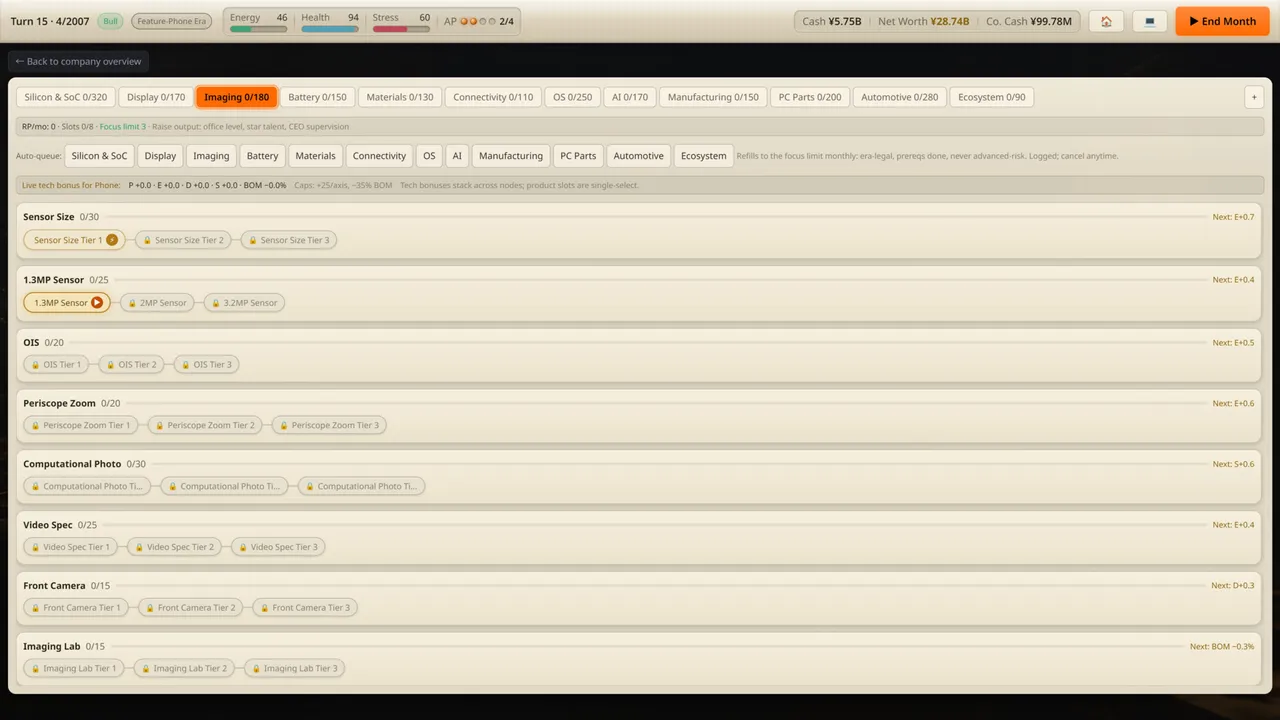This screenshot has height=720, width=1280.
Task: Toggle auto-queue for Connectivity
Action: 379,156
